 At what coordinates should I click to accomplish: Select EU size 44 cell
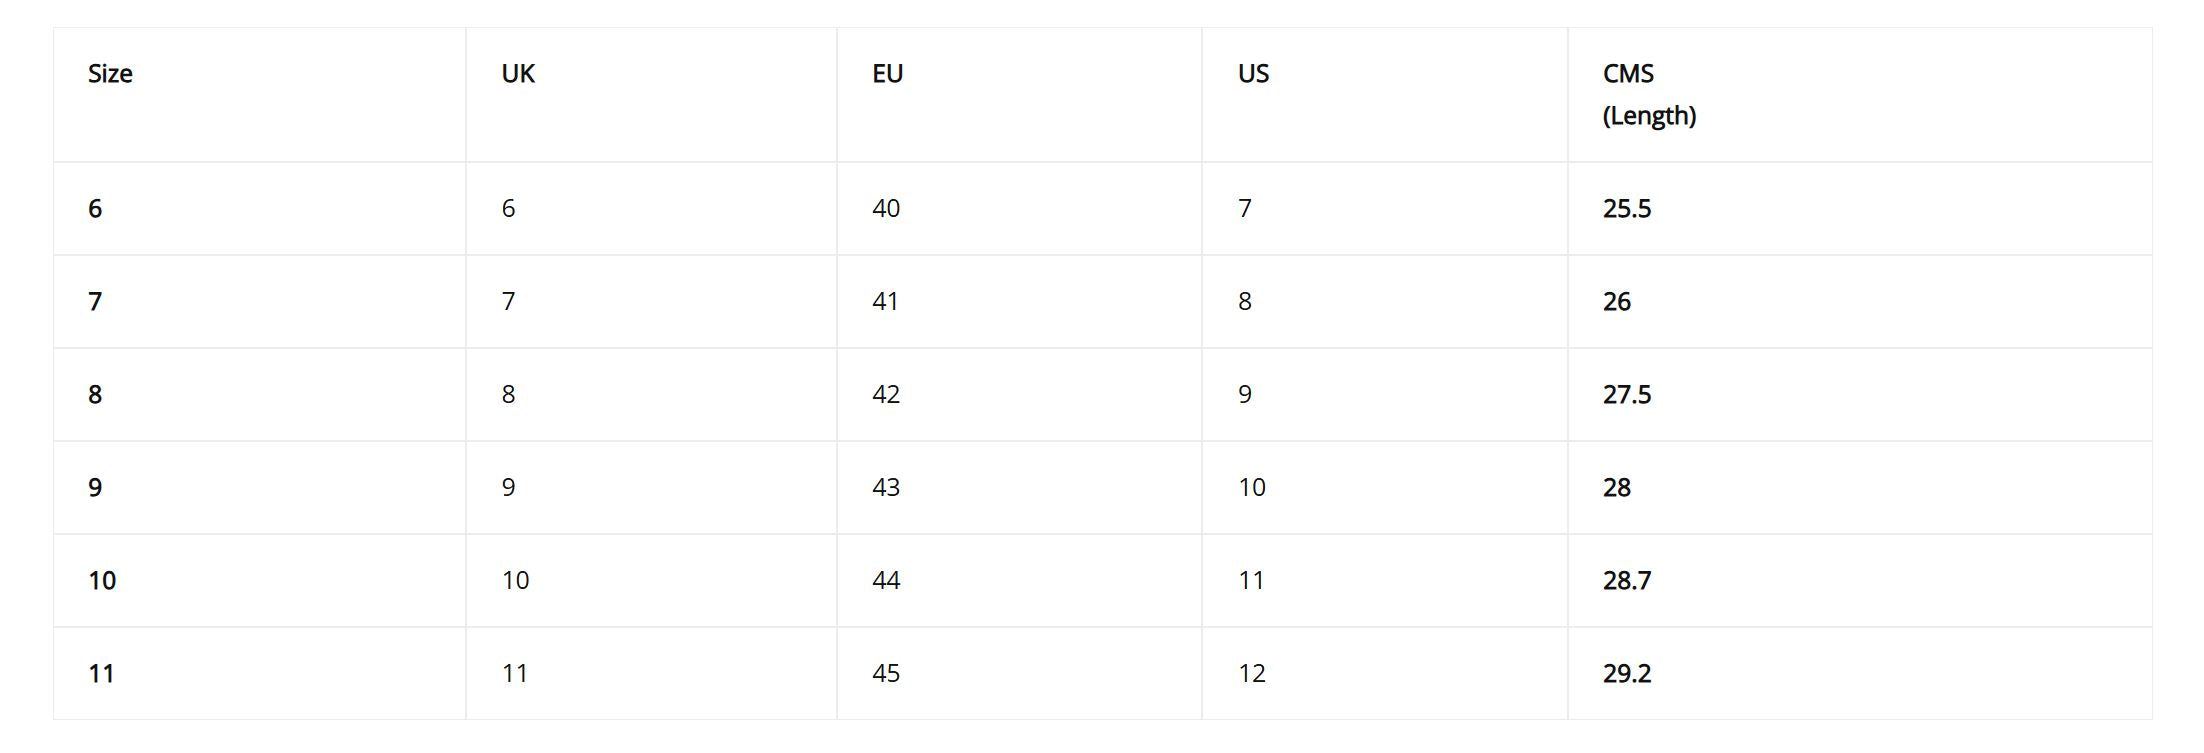coord(886,581)
